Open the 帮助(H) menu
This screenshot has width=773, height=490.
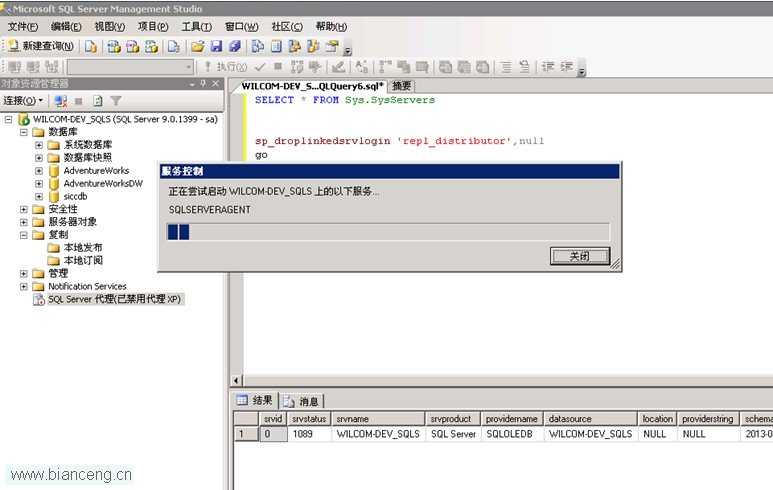tap(331, 27)
